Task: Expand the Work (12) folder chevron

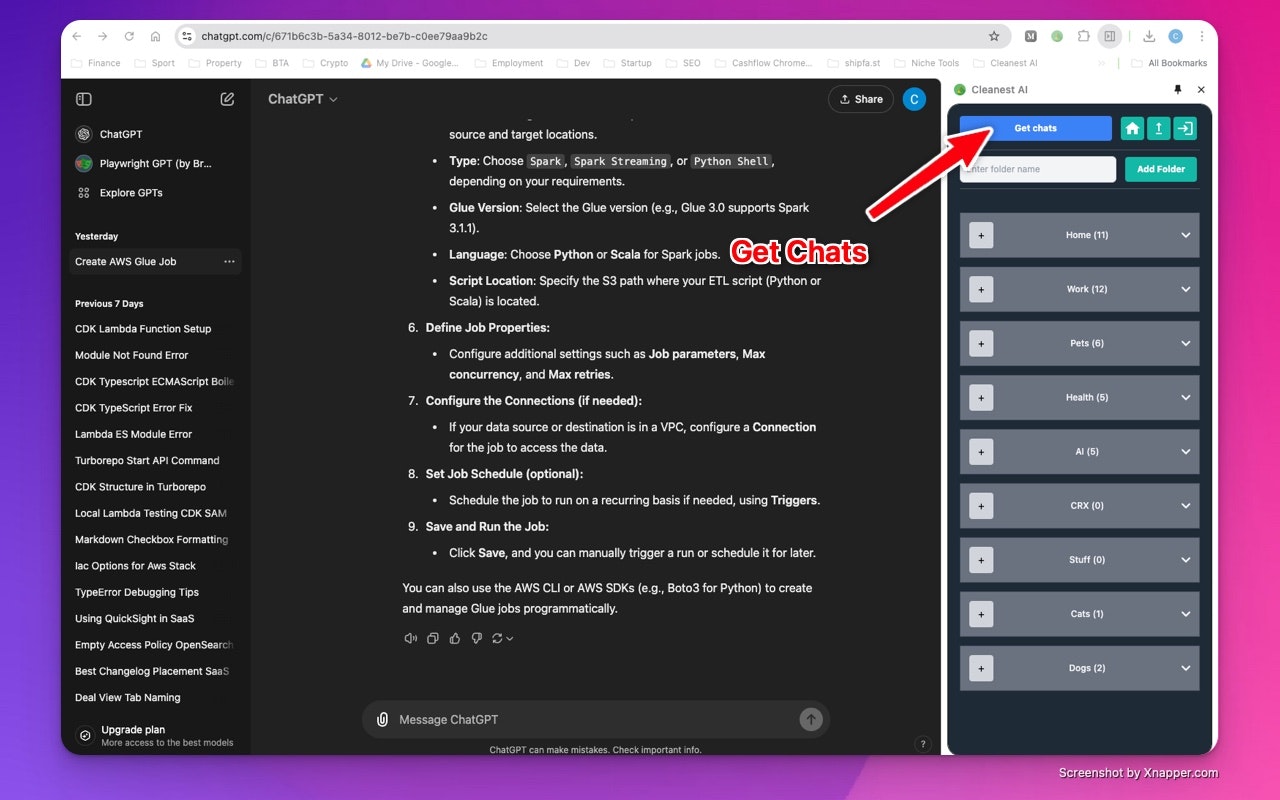Action: click(x=1186, y=289)
